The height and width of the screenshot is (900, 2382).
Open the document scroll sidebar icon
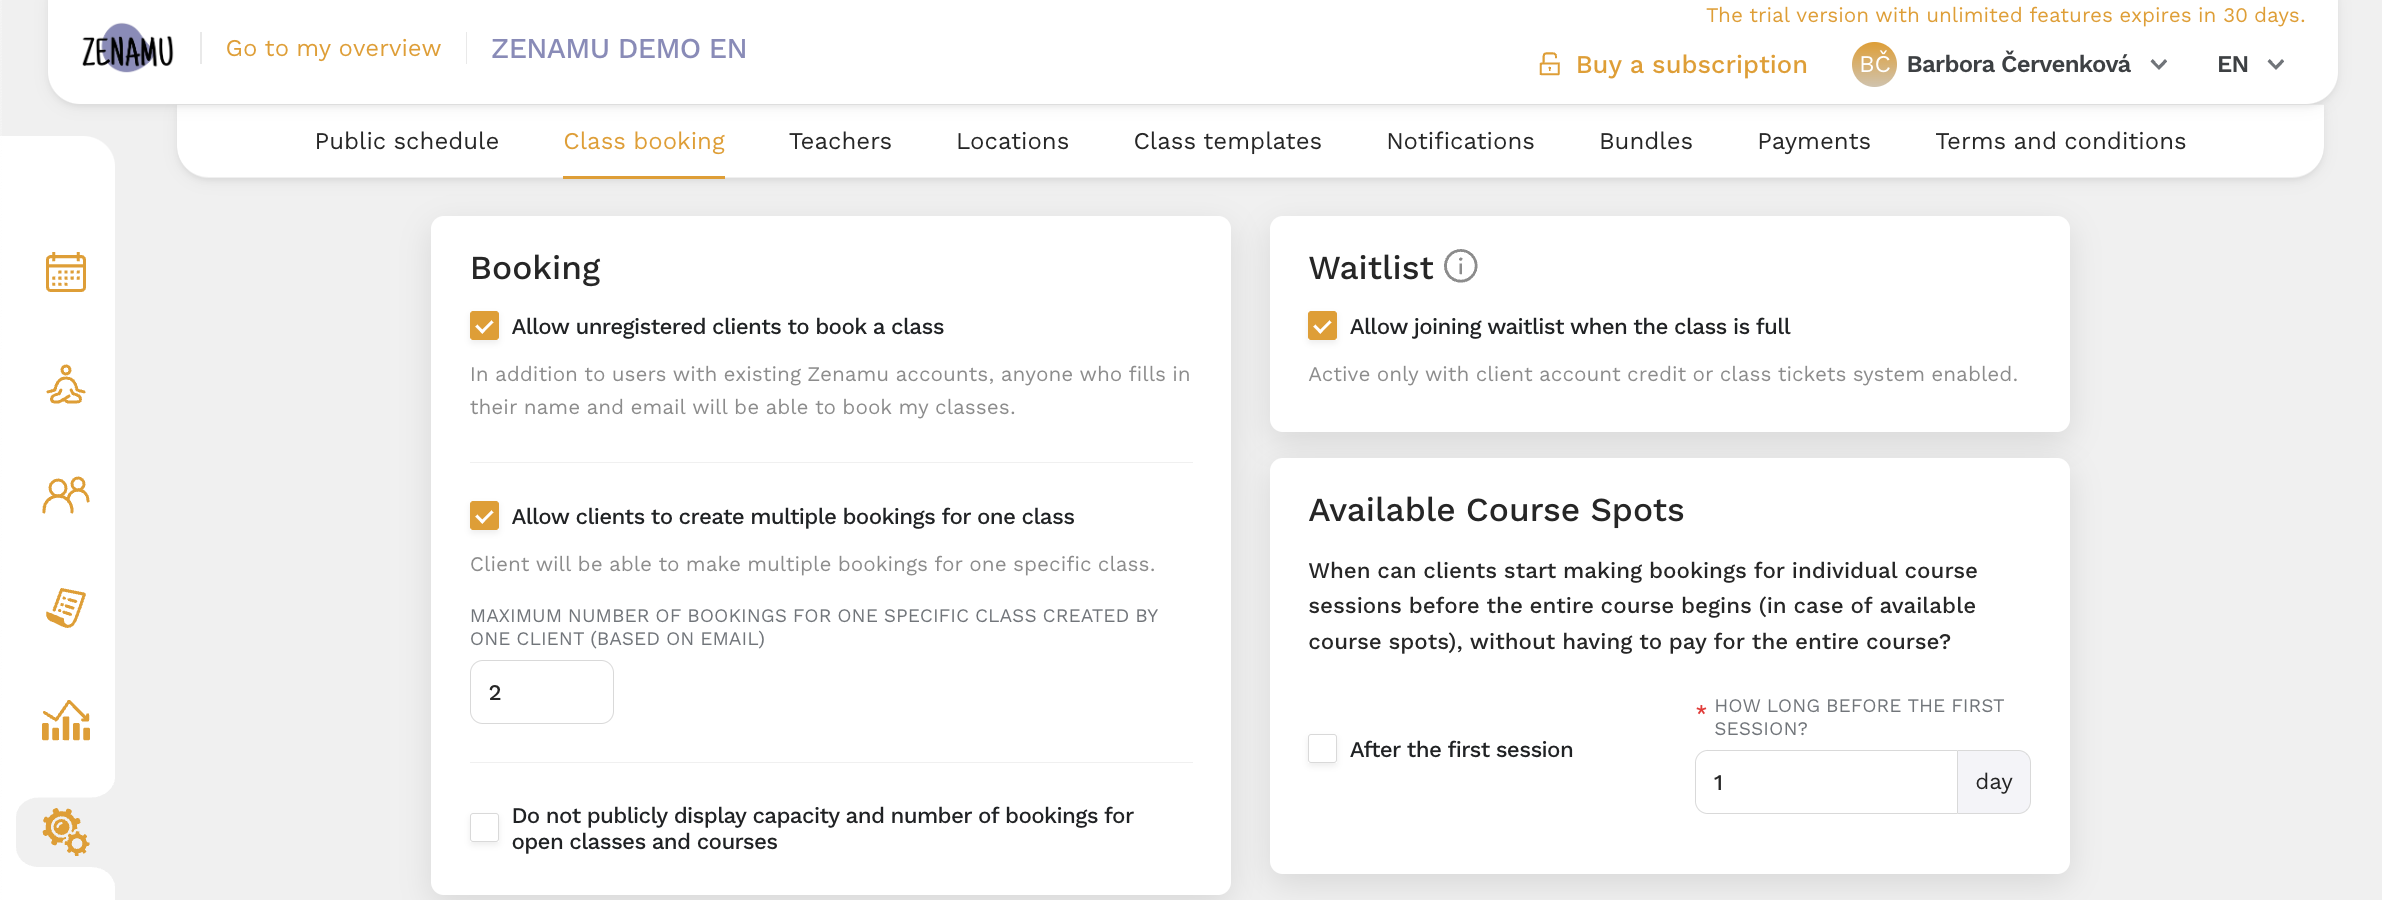click(66, 607)
